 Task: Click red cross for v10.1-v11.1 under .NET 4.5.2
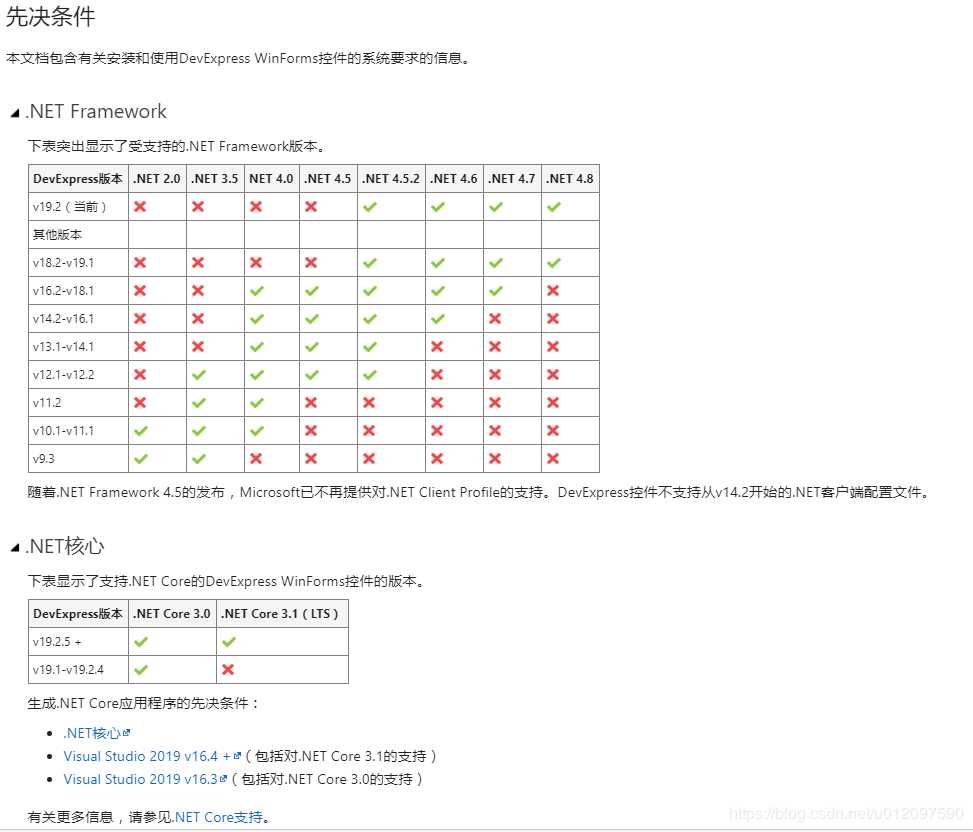click(x=369, y=431)
